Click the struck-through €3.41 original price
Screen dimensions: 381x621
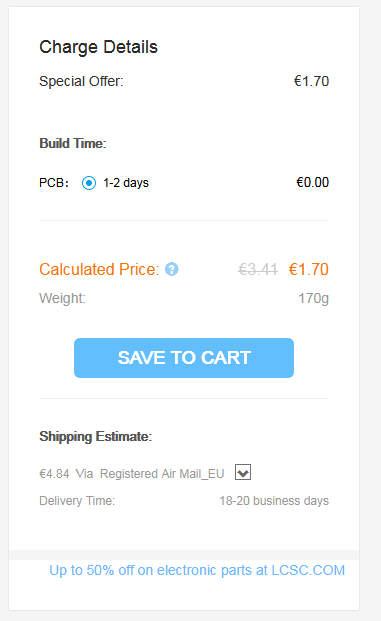258,270
